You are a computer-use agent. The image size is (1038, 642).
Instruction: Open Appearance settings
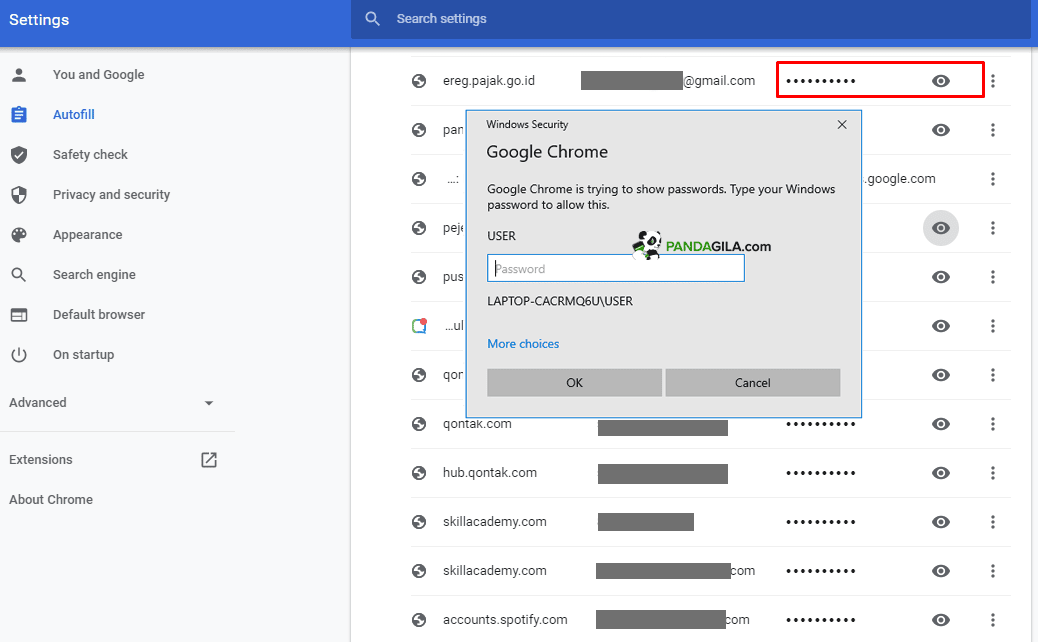(87, 235)
